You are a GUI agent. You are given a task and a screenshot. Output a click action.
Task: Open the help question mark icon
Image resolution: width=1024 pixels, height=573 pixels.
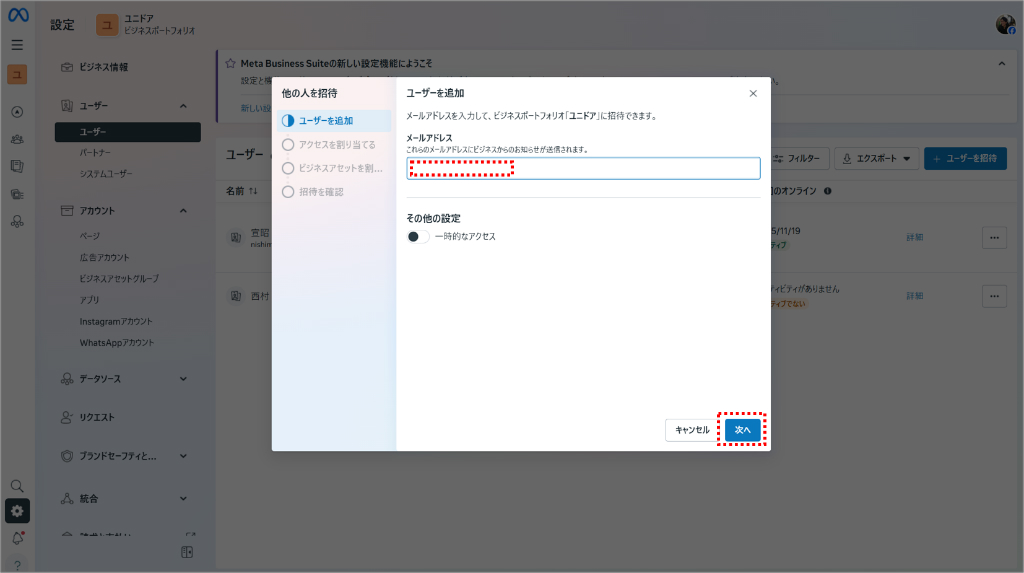click(x=18, y=565)
